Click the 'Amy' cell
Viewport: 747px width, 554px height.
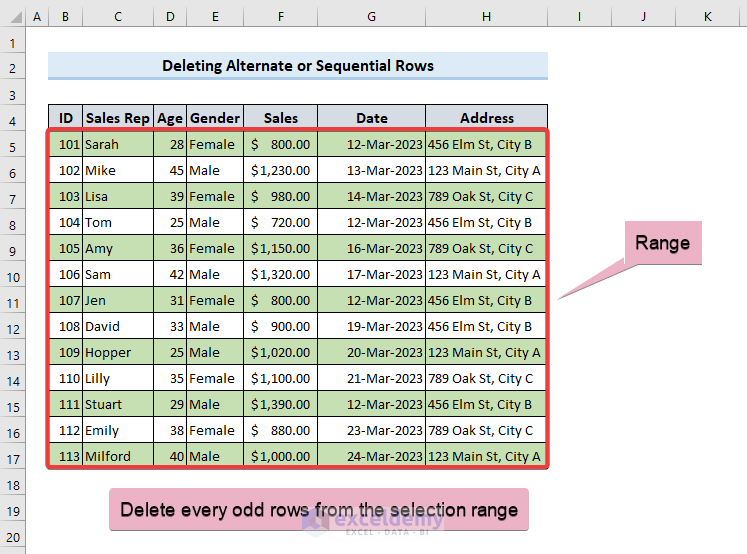(x=118, y=248)
